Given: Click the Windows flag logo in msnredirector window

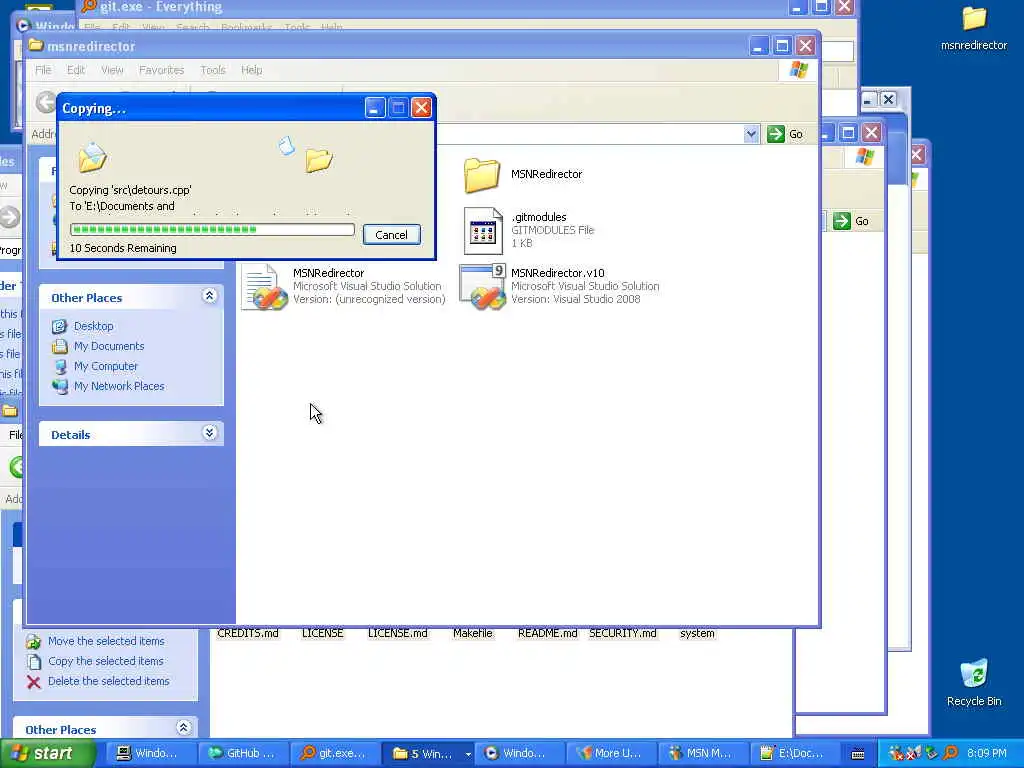Looking at the screenshot, I should (x=799, y=70).
